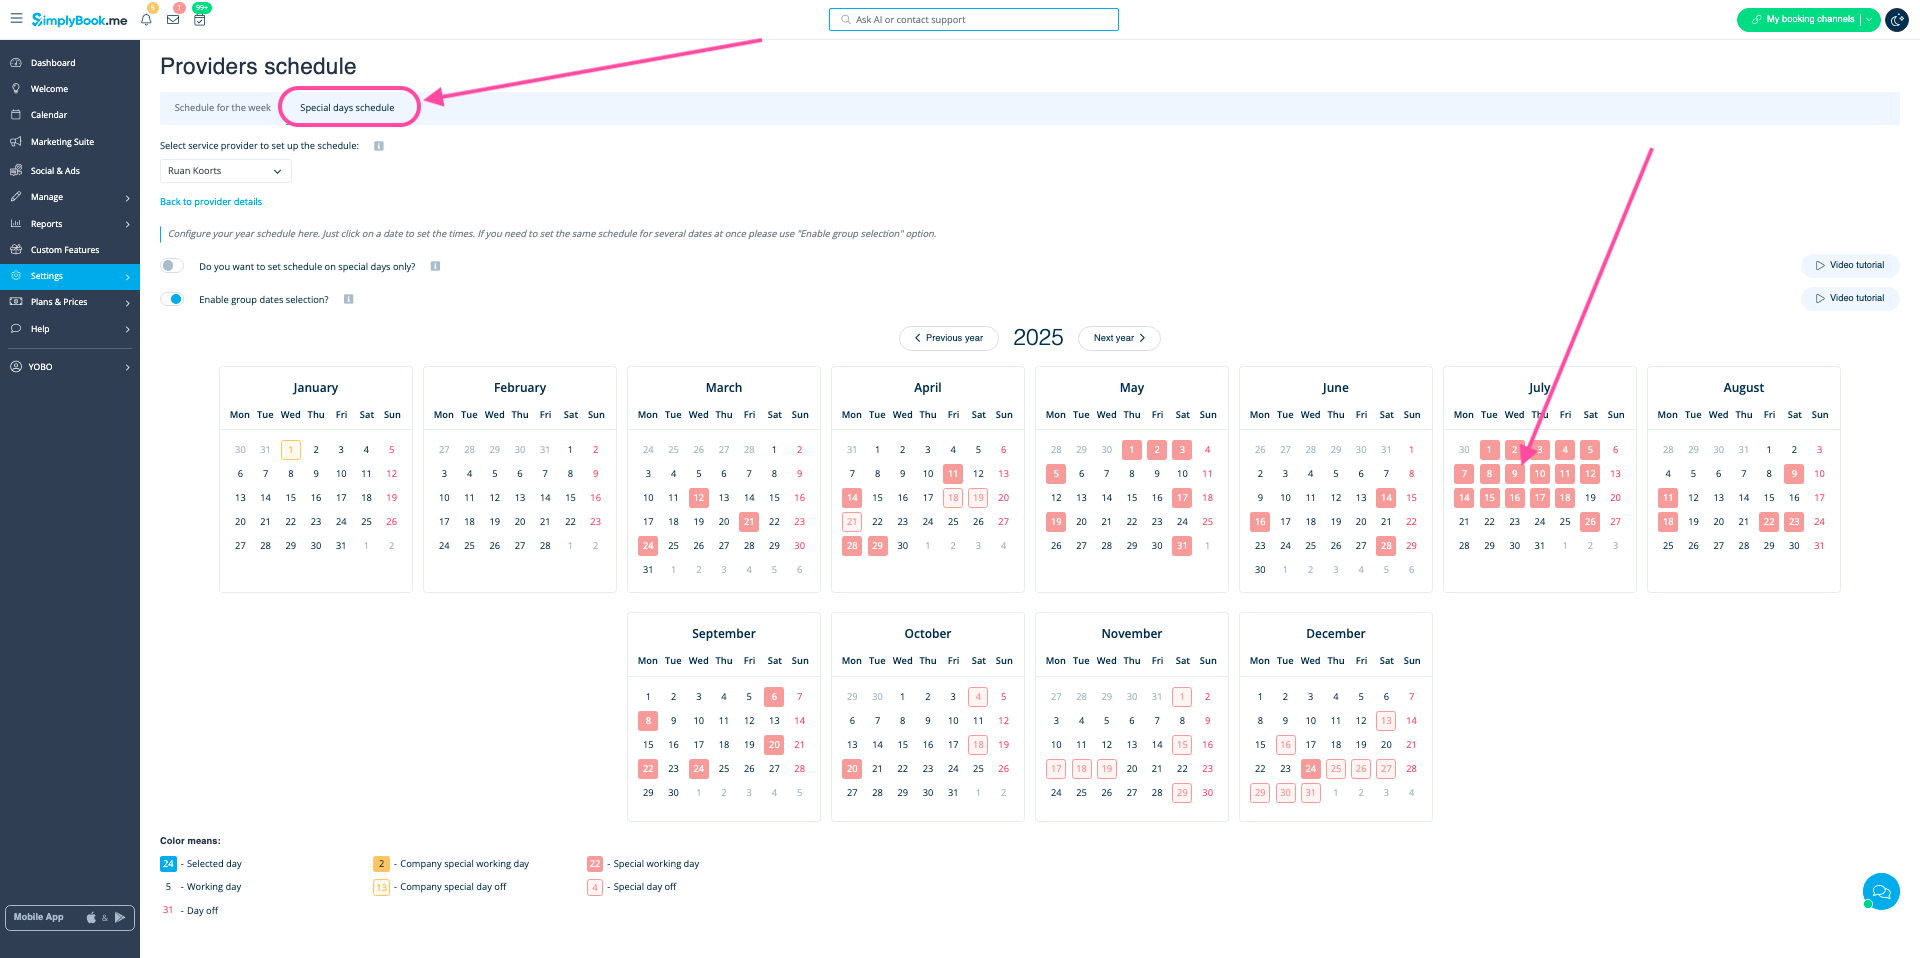
Task: Follow the Back to provider details link
Action: (211, 202)
